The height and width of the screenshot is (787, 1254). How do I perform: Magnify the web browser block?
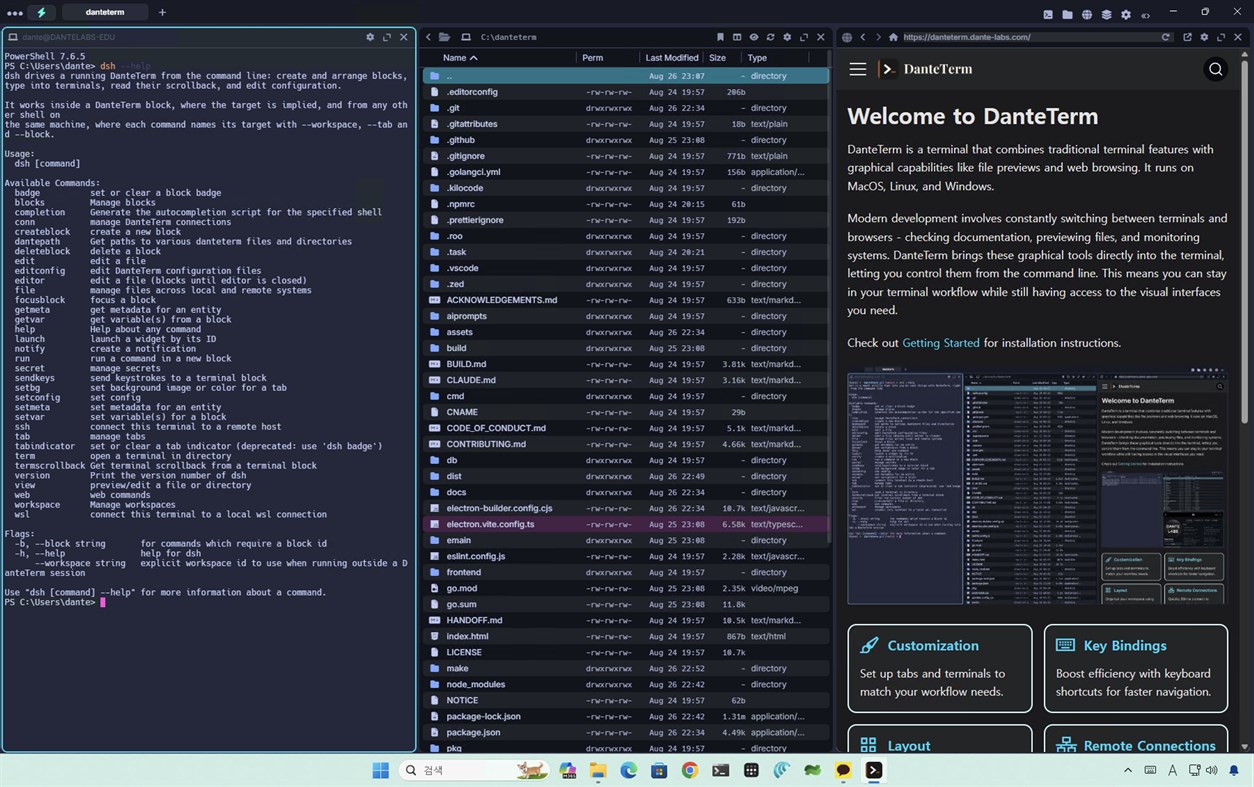[1221, 37]
